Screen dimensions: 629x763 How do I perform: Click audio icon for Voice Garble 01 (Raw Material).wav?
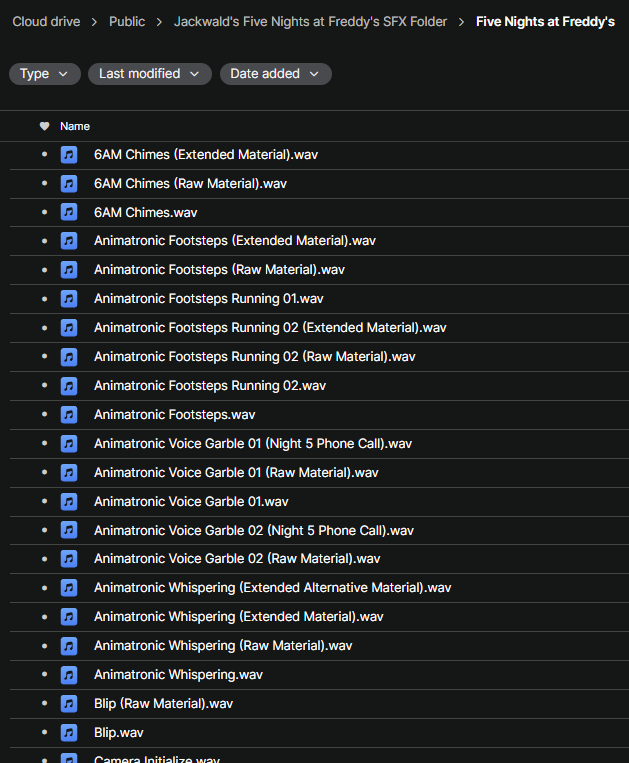click(69, 472)
